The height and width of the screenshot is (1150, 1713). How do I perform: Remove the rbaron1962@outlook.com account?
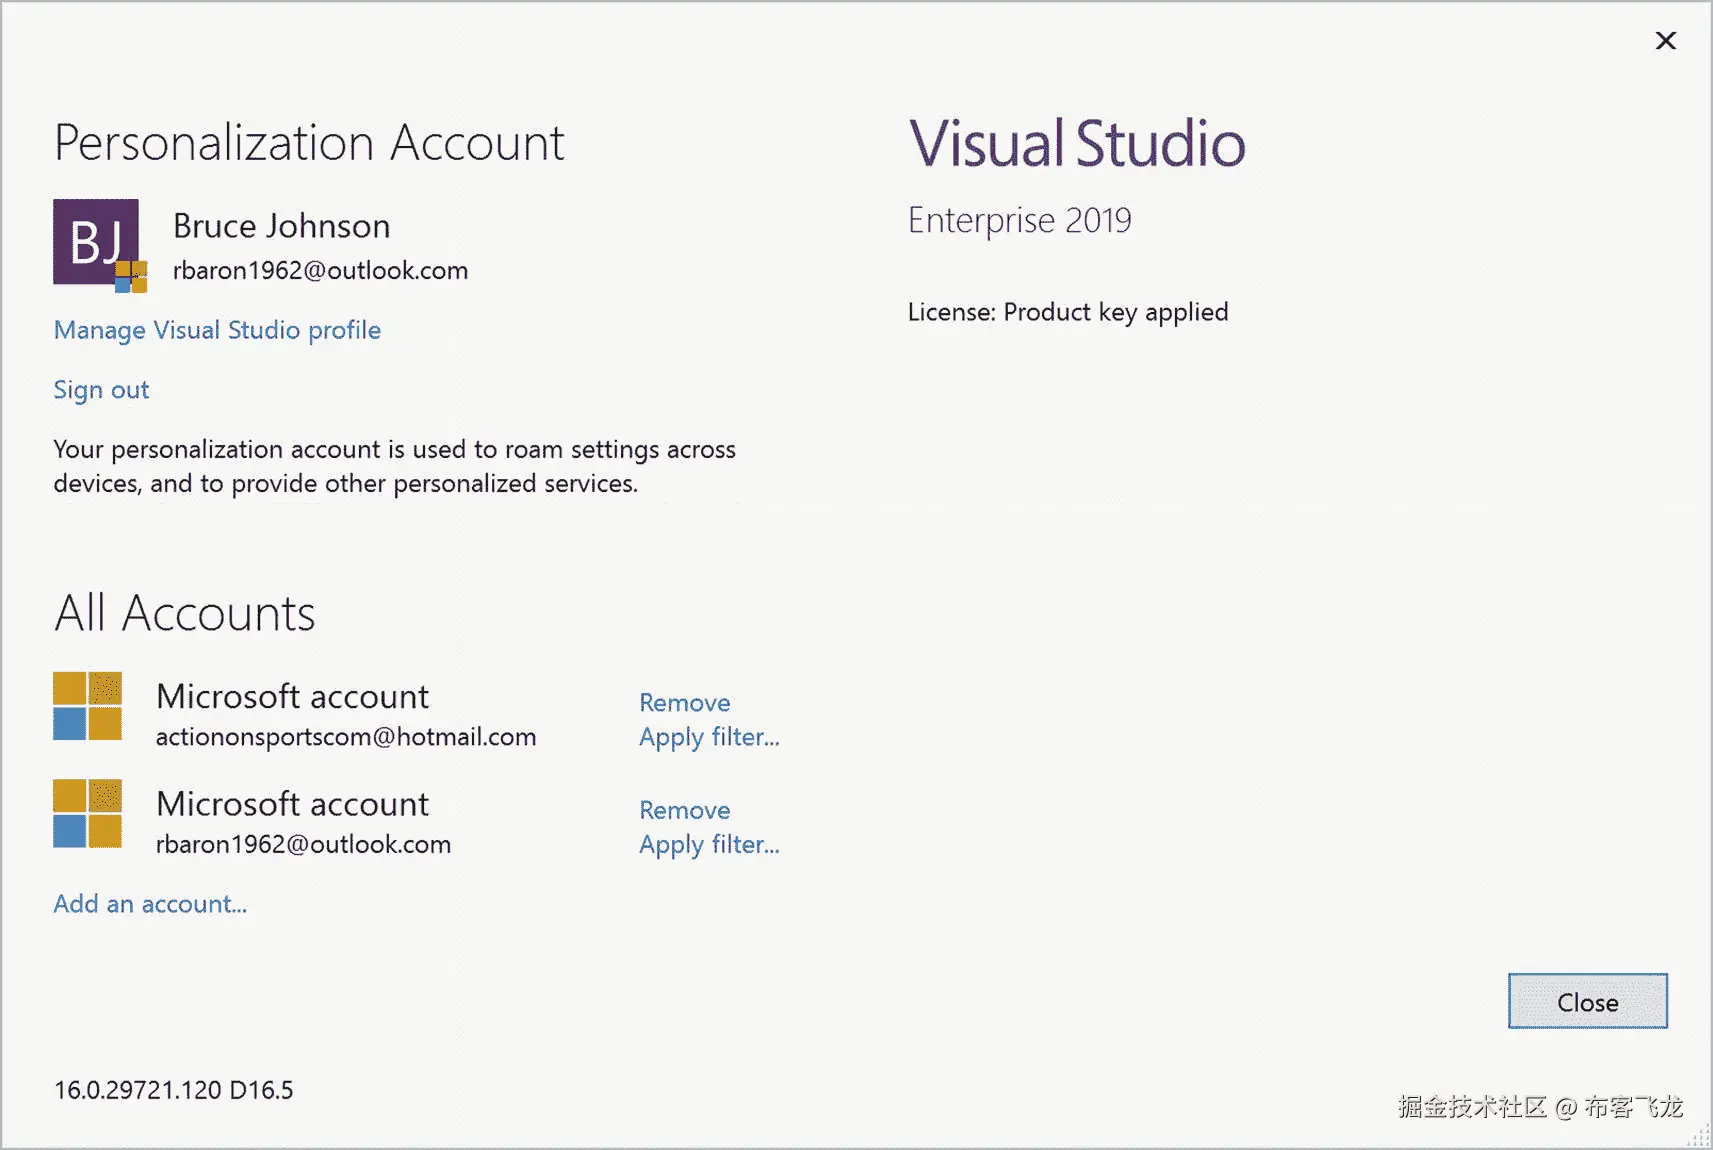(684, 810)
